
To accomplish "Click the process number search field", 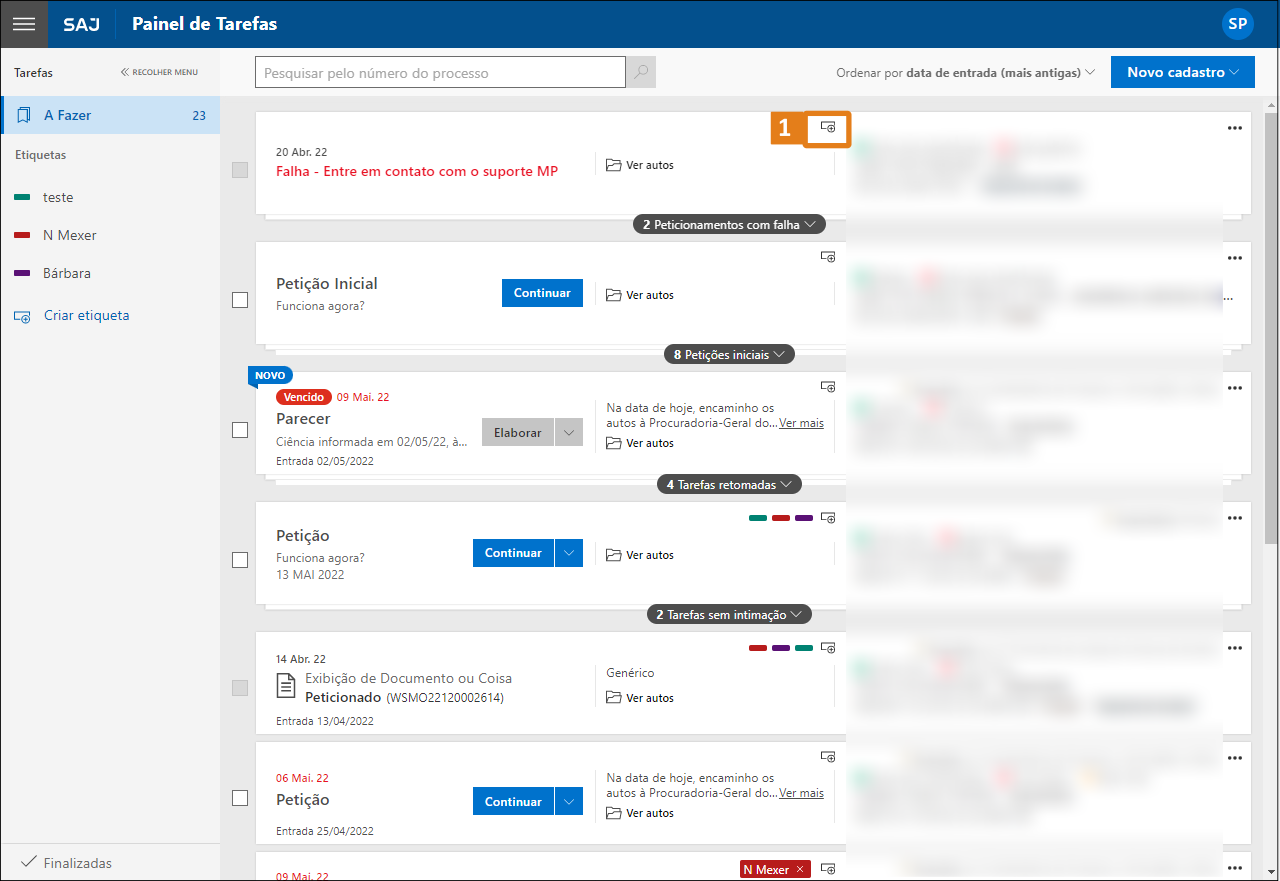I will [440, 73].
